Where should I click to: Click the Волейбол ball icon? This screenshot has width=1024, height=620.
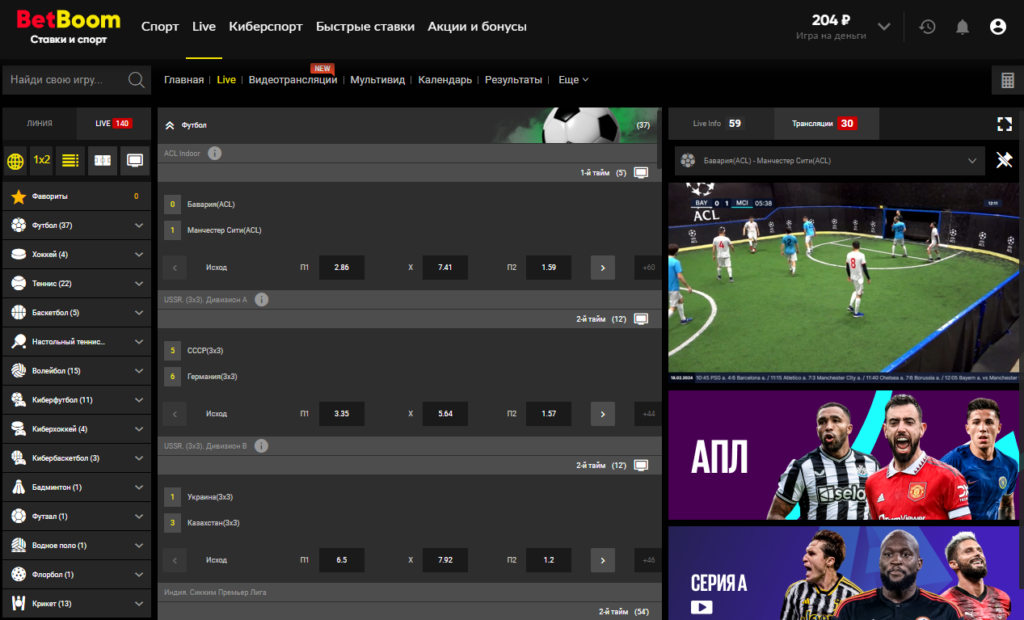pos(19,370)
